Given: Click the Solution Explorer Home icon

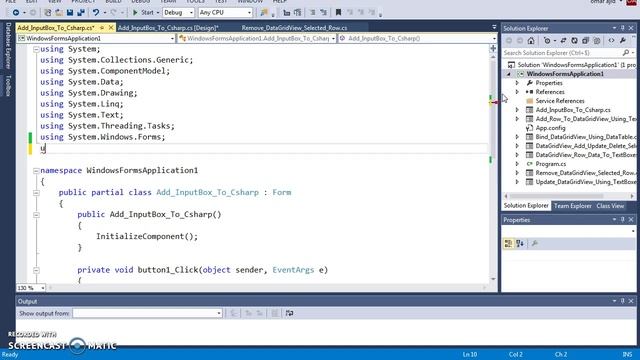Looking at the screenshot, I should [531, 40].
